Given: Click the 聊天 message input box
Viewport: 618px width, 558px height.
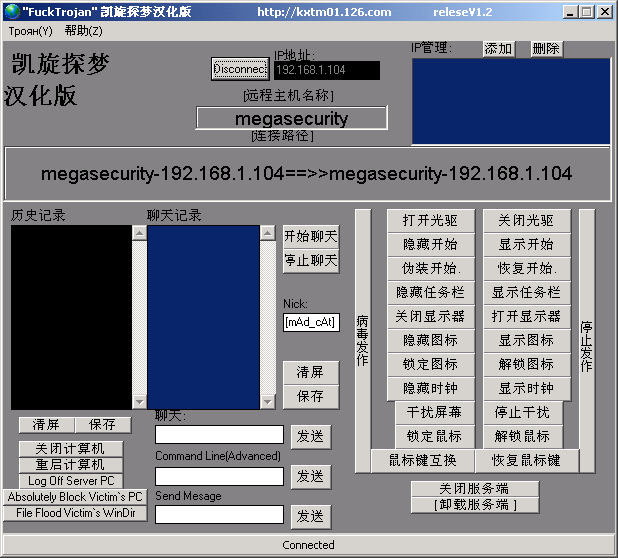Looking at the screenshot, I should [x=219, y=435].
